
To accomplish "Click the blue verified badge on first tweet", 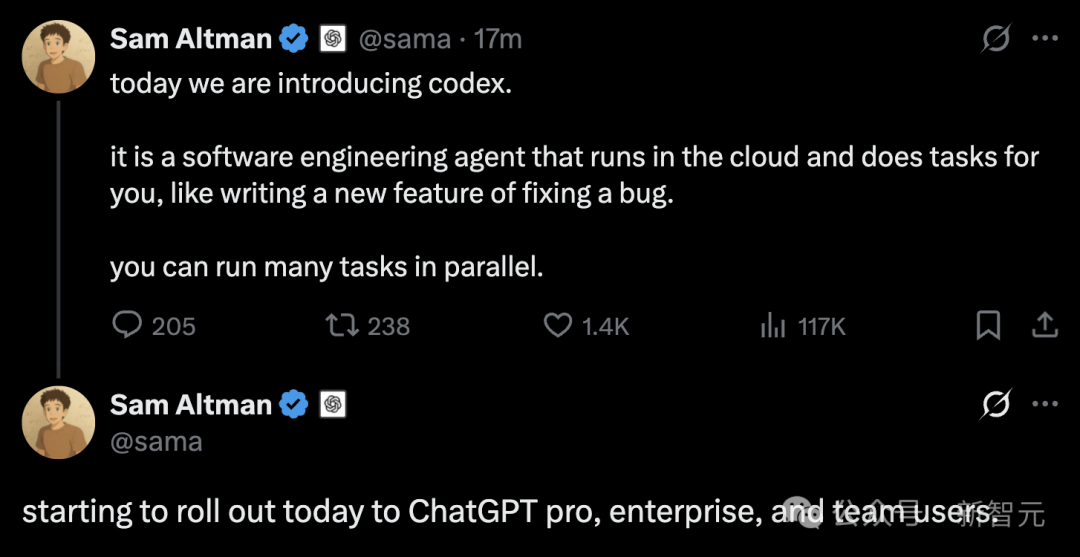I will click(295, 39).
